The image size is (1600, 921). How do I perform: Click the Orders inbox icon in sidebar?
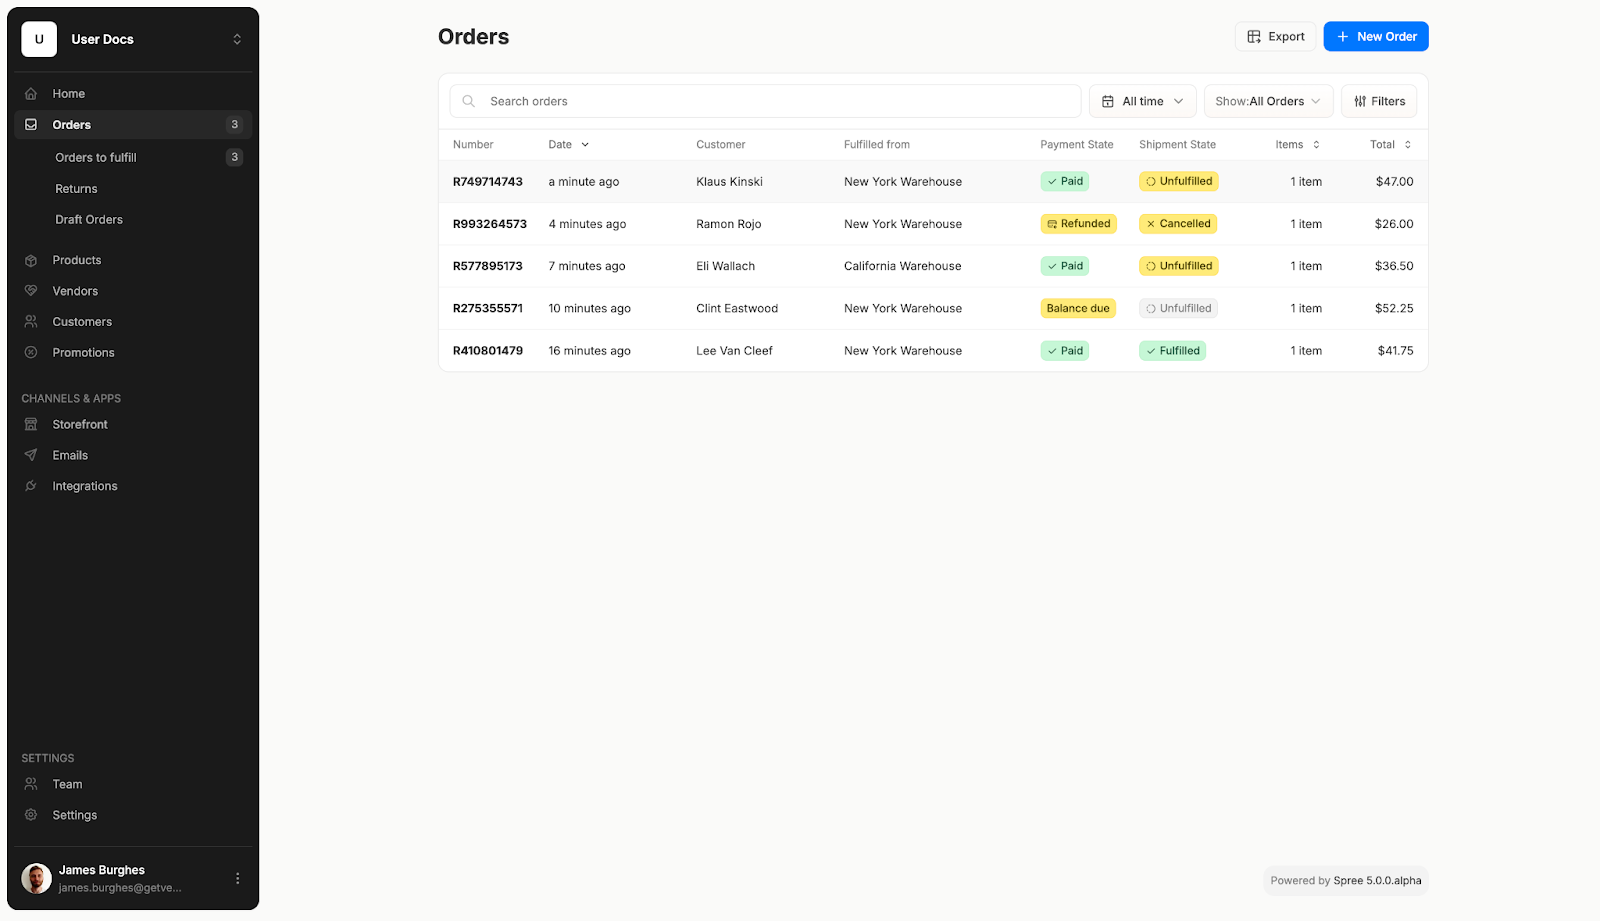click(x=31, y=125)
